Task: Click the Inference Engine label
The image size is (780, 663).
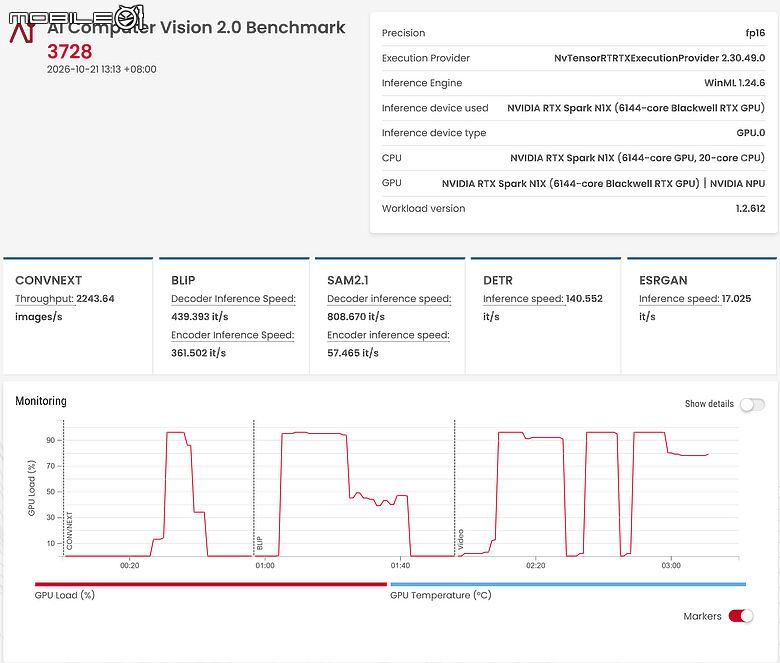Action: (422, 83)
